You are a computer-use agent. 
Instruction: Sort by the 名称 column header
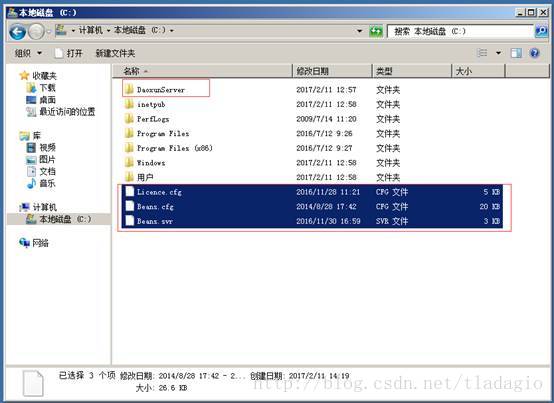(203, 71)
